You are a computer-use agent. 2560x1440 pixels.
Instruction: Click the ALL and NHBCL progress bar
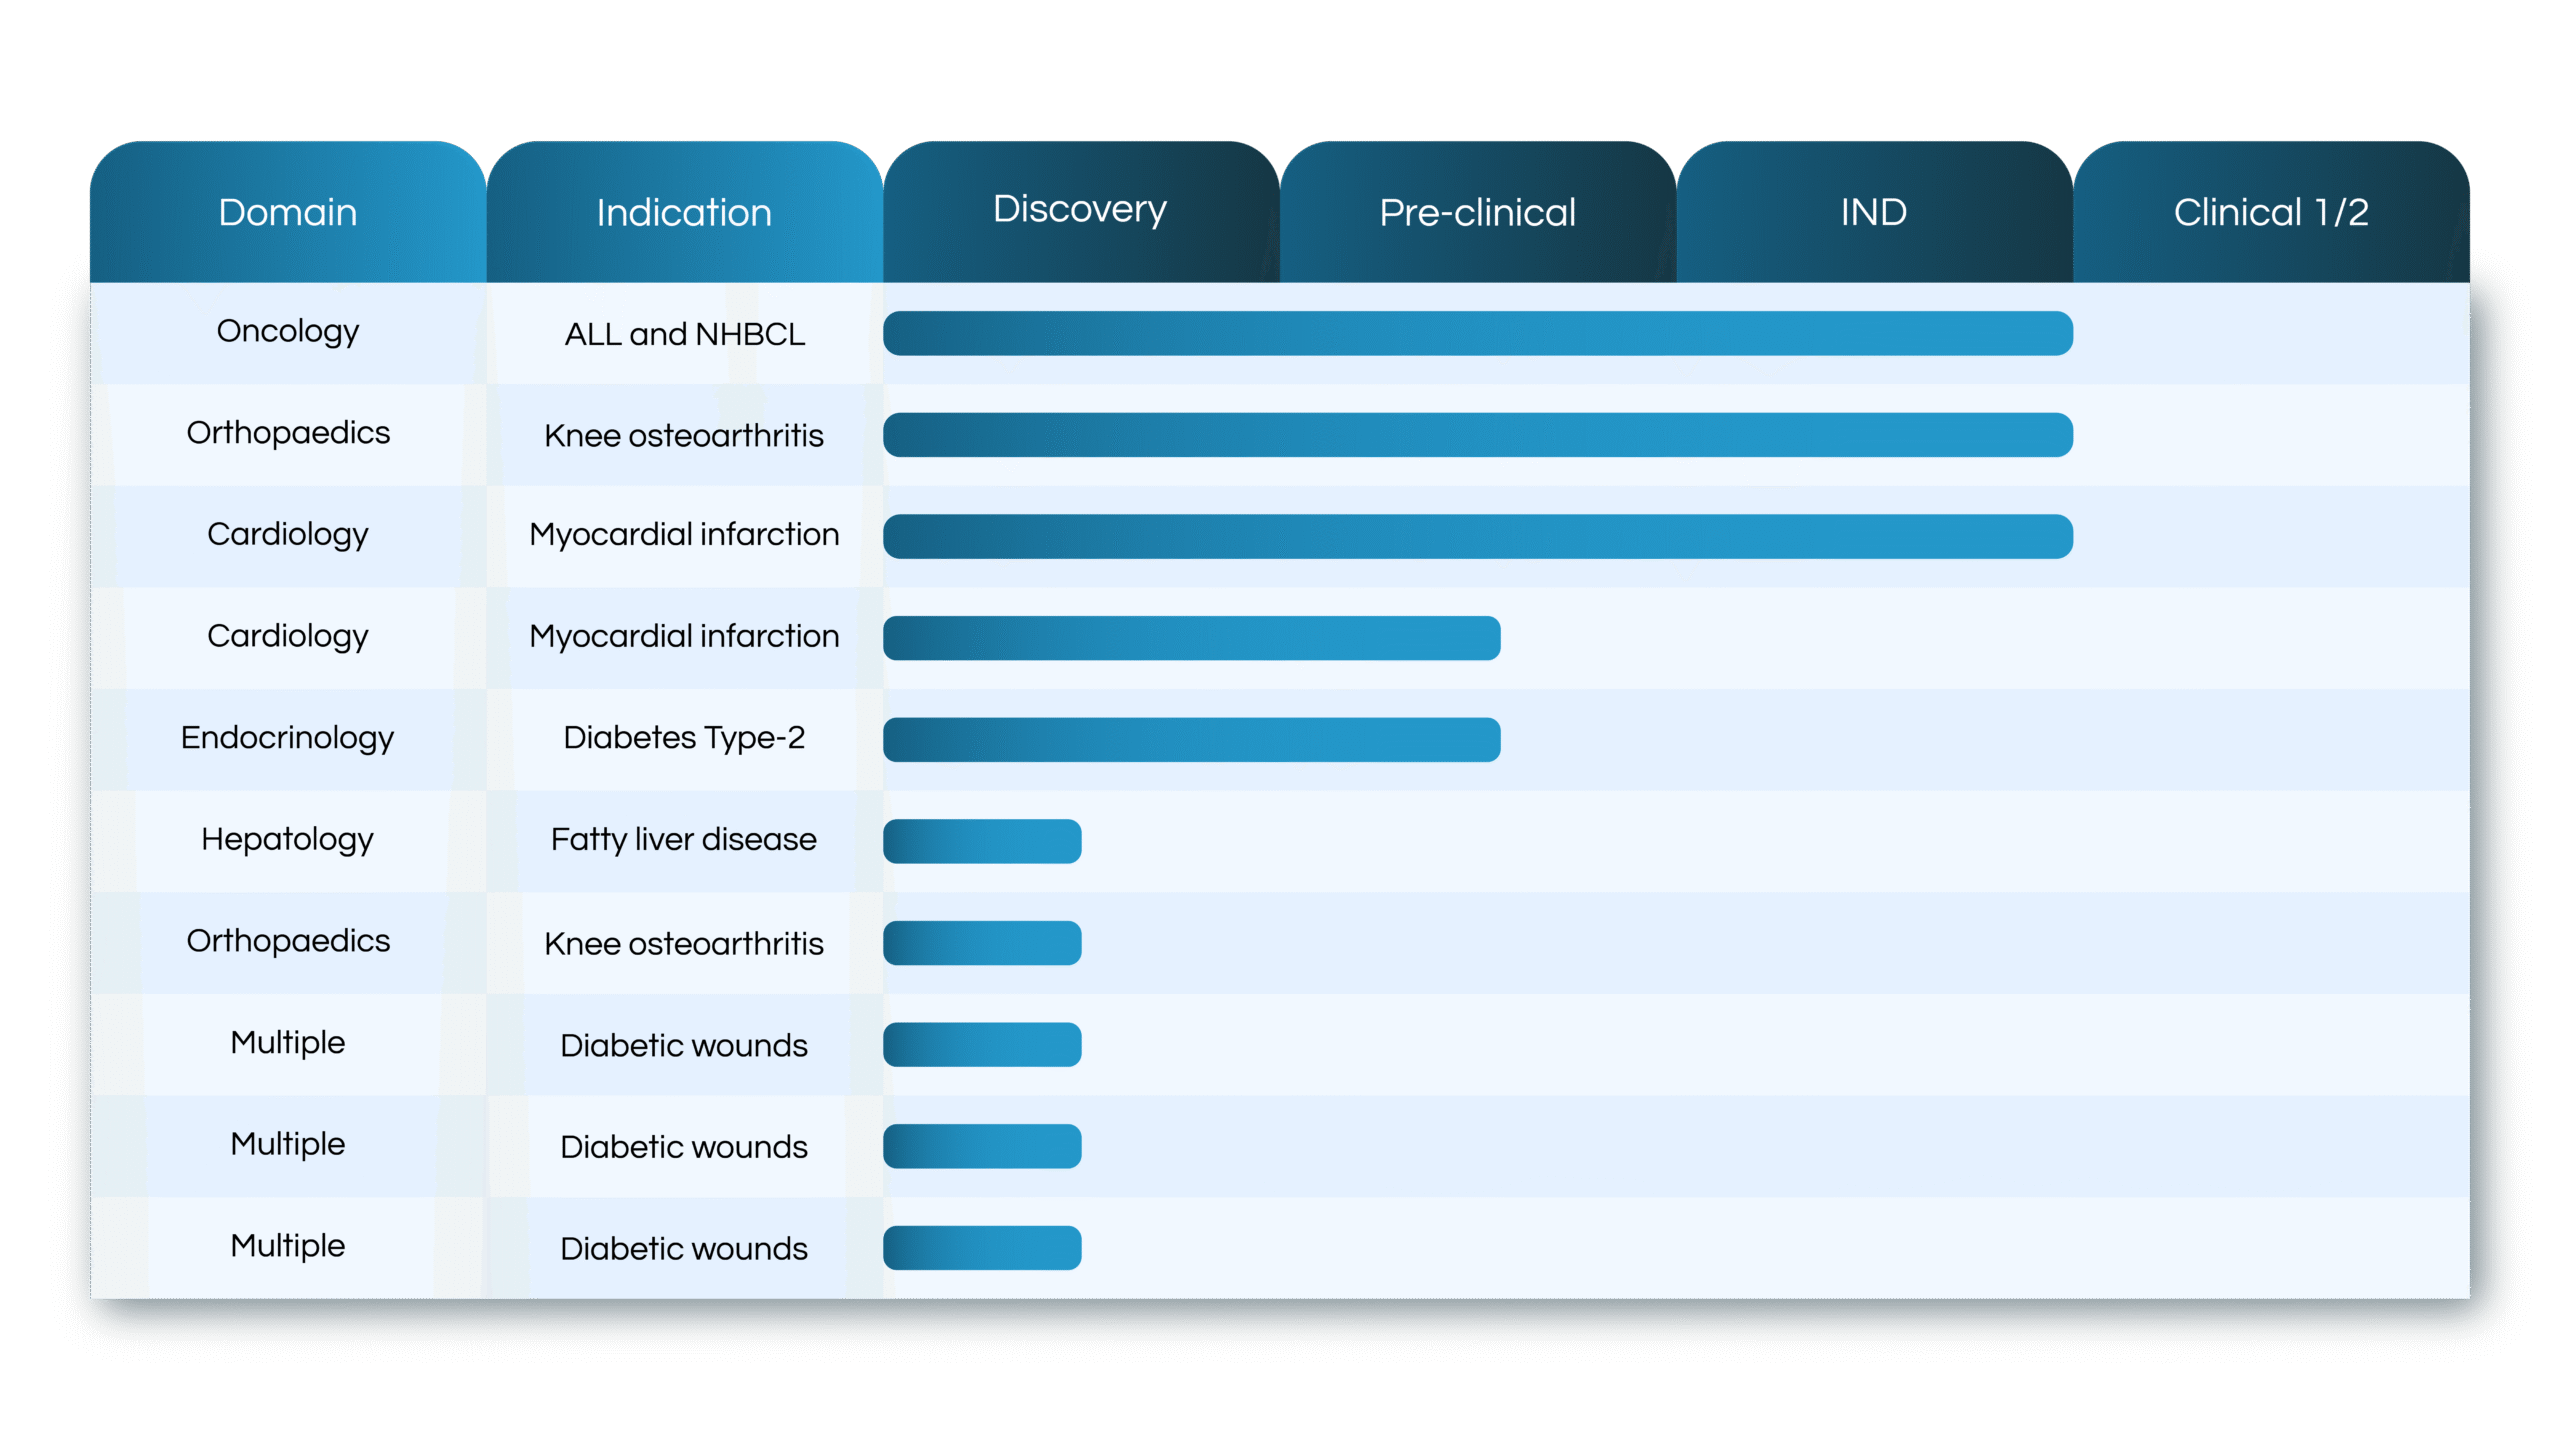[x=1477, y=333]
